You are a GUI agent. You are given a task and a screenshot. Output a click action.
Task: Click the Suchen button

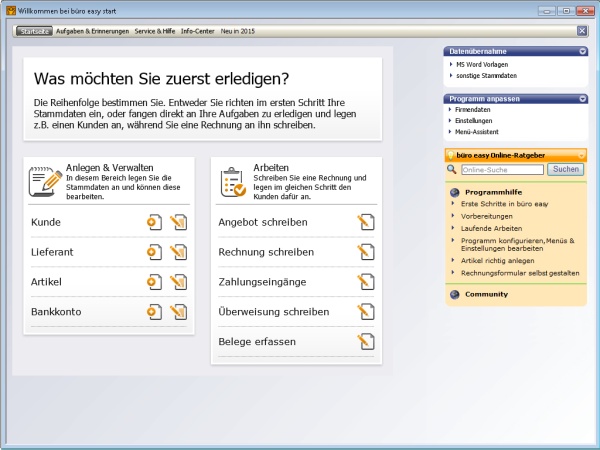(566, 169)
